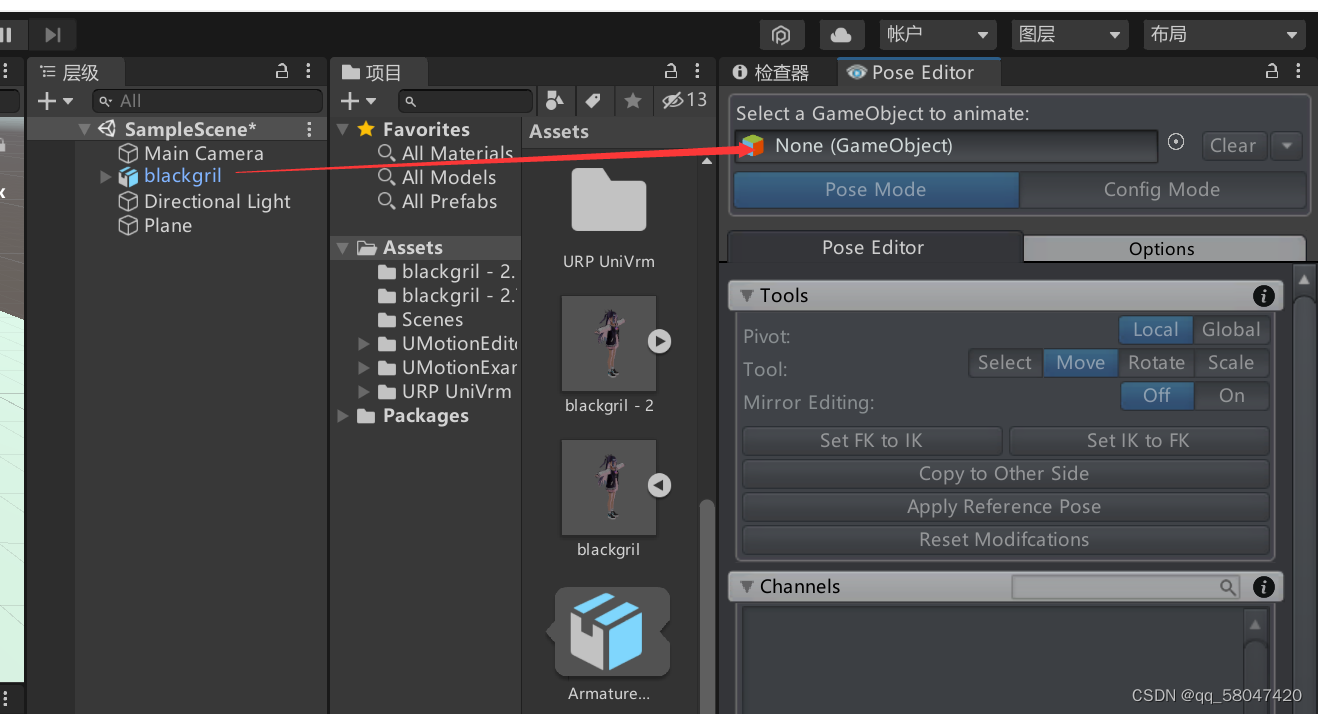Open the 布局 layout dropdown
Viewport: 1318px width, 714px height.
(x=1223, y=34)
